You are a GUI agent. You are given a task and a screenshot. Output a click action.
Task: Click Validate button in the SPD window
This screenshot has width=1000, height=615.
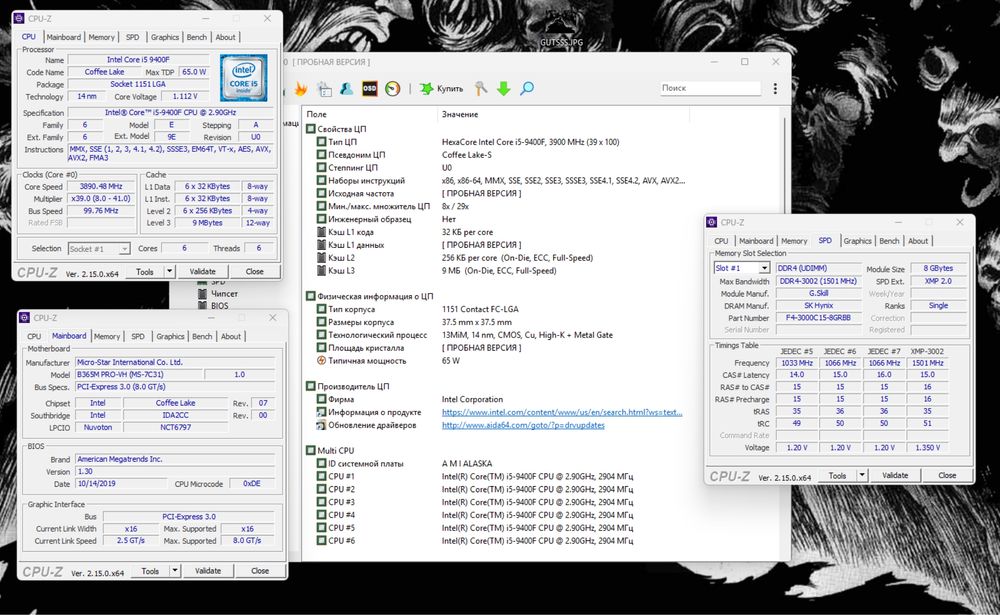(x=895, y=476)
